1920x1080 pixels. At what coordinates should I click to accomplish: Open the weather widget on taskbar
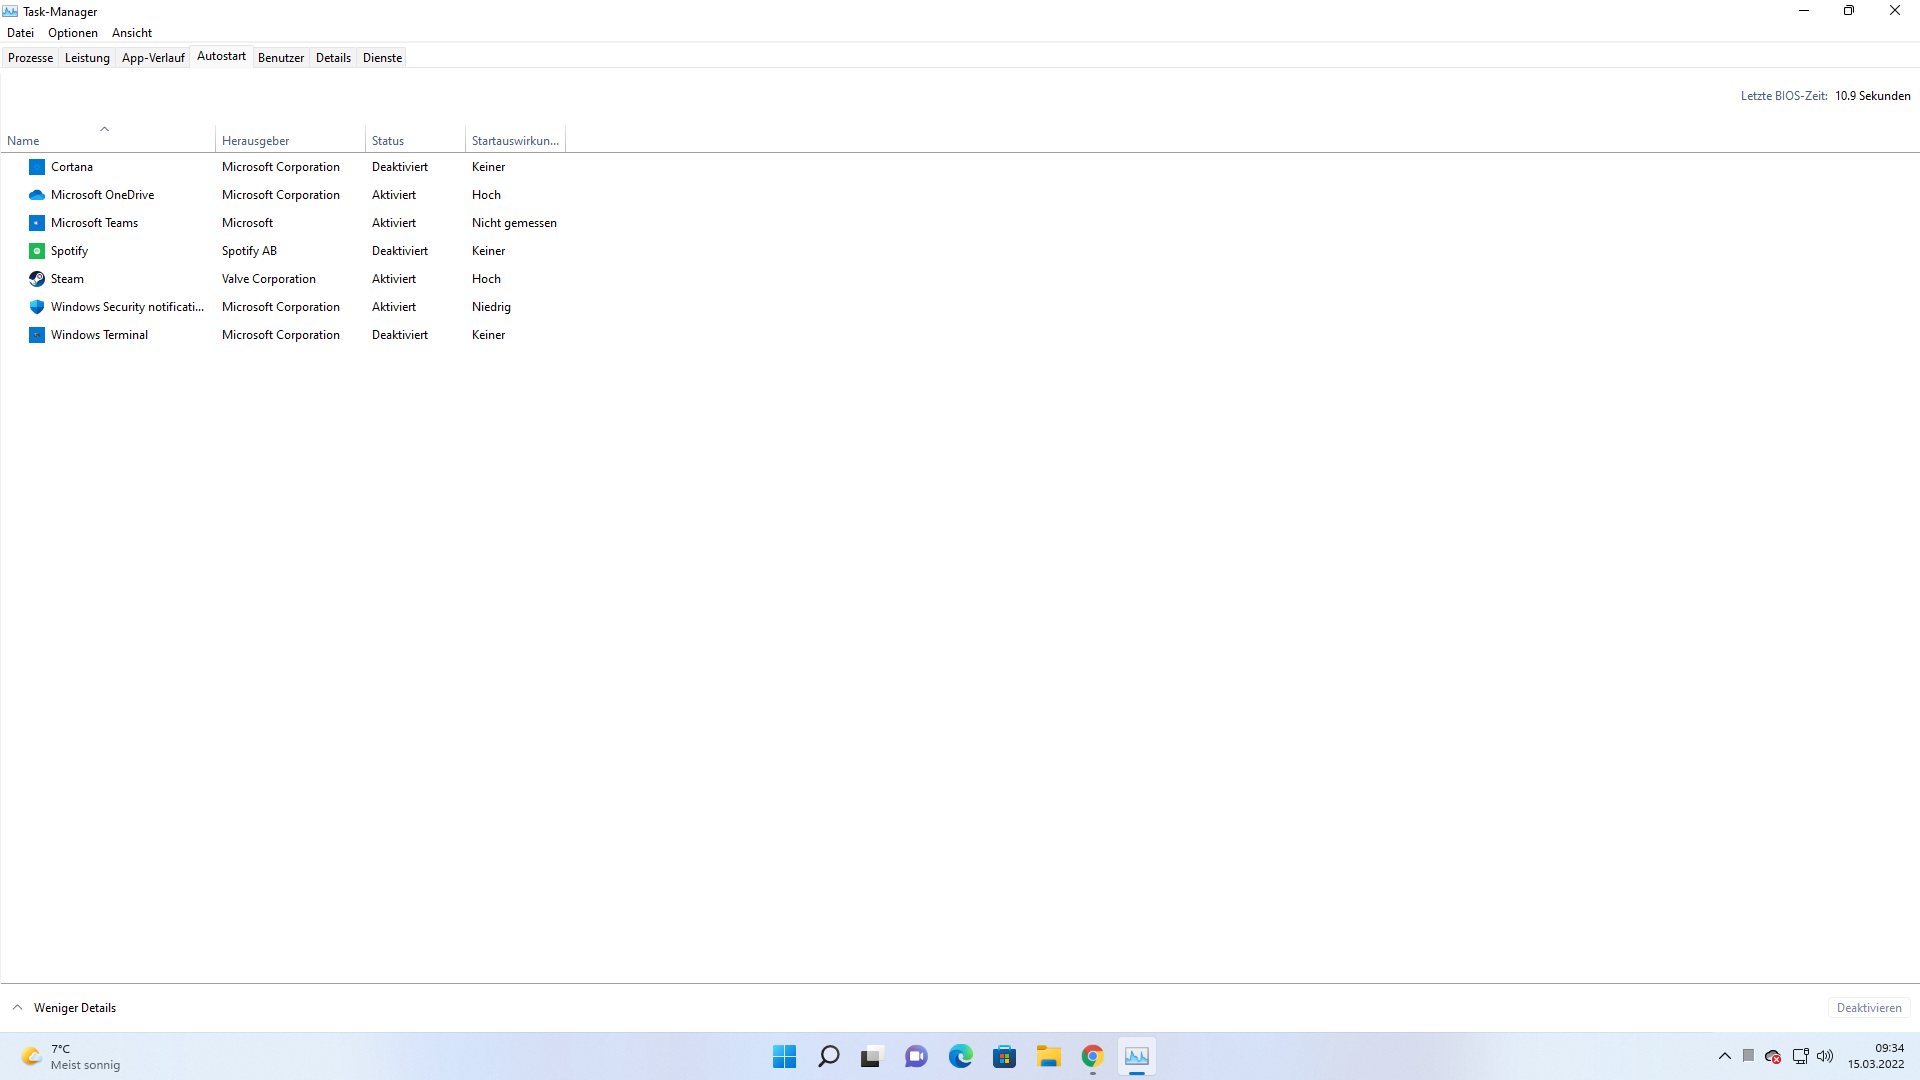71,1056
